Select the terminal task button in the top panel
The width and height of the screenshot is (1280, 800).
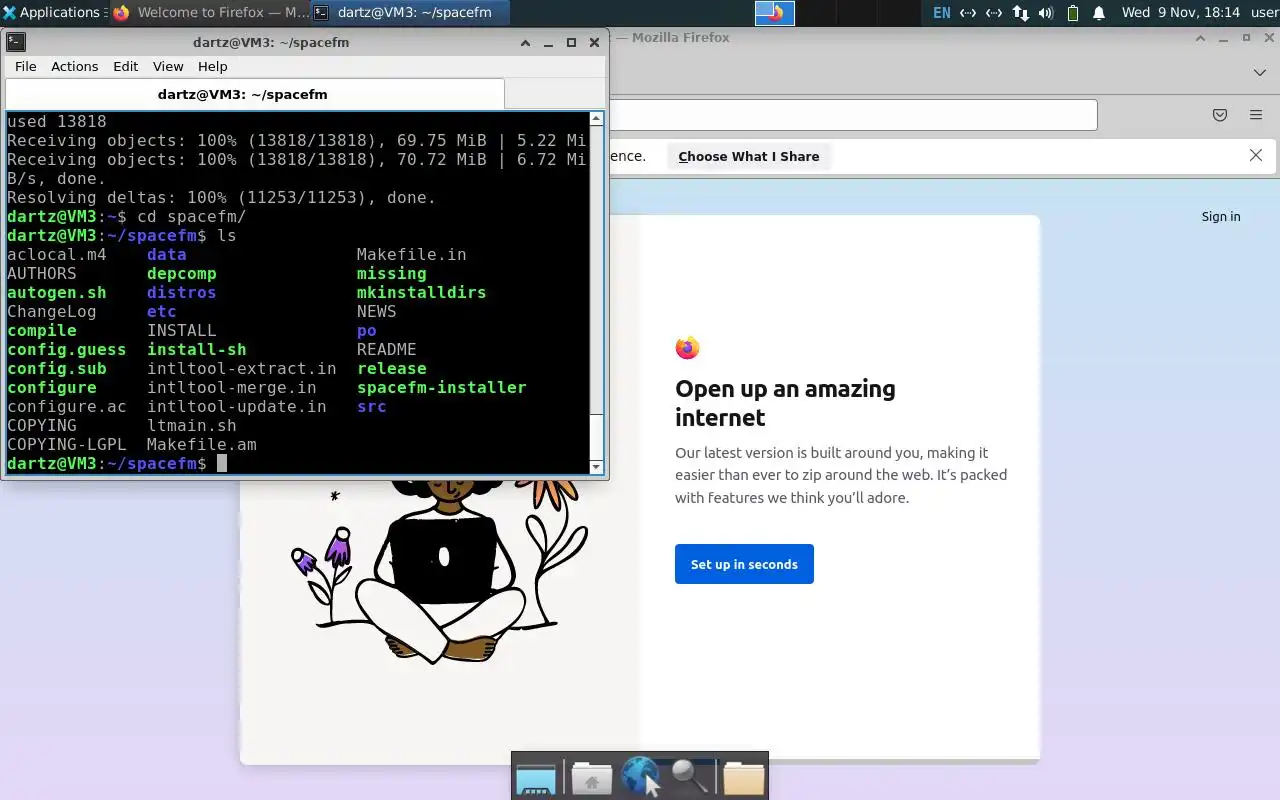tap(410, 13)
